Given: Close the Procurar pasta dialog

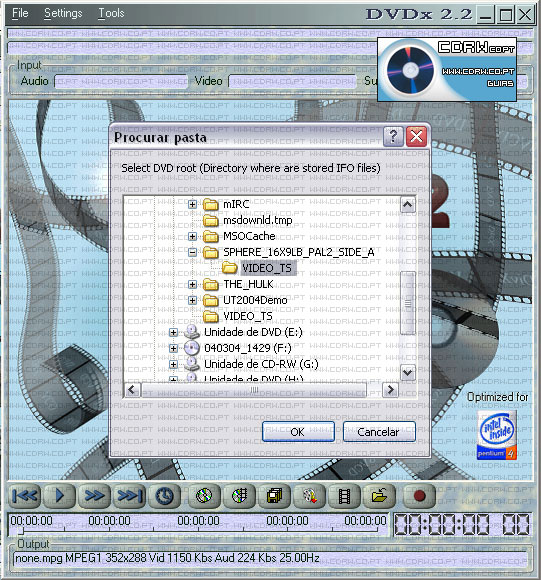Looking at the screenshot, I should 416,136.
